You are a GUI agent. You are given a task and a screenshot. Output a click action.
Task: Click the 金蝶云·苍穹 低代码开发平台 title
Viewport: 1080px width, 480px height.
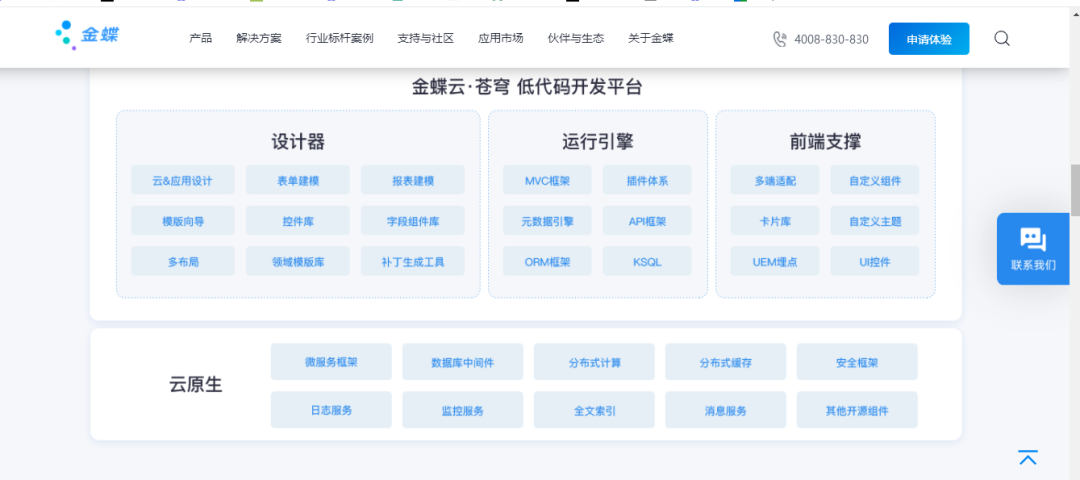coord(526,87)
